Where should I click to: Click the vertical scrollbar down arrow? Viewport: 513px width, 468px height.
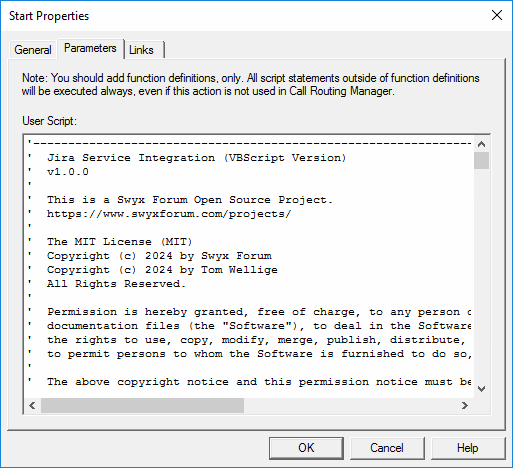pyautogui.click(x=481, y=389)
